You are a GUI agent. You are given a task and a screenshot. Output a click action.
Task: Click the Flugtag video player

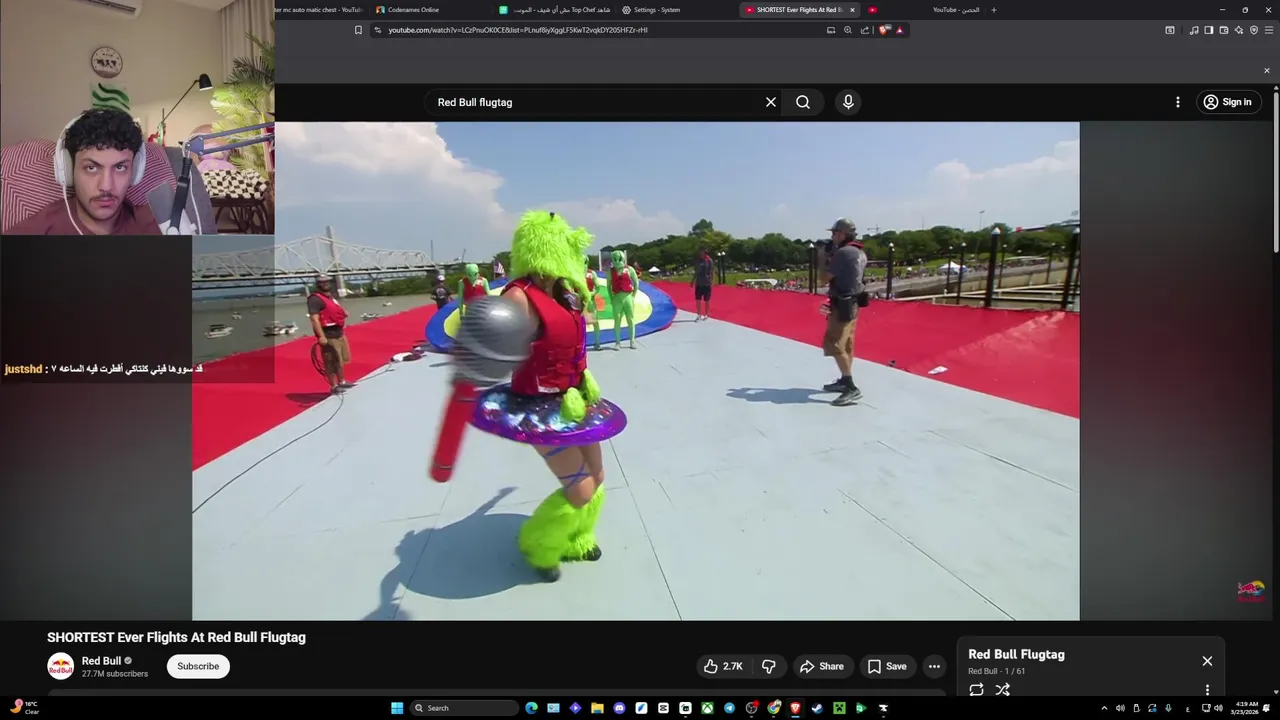[636, 371]
